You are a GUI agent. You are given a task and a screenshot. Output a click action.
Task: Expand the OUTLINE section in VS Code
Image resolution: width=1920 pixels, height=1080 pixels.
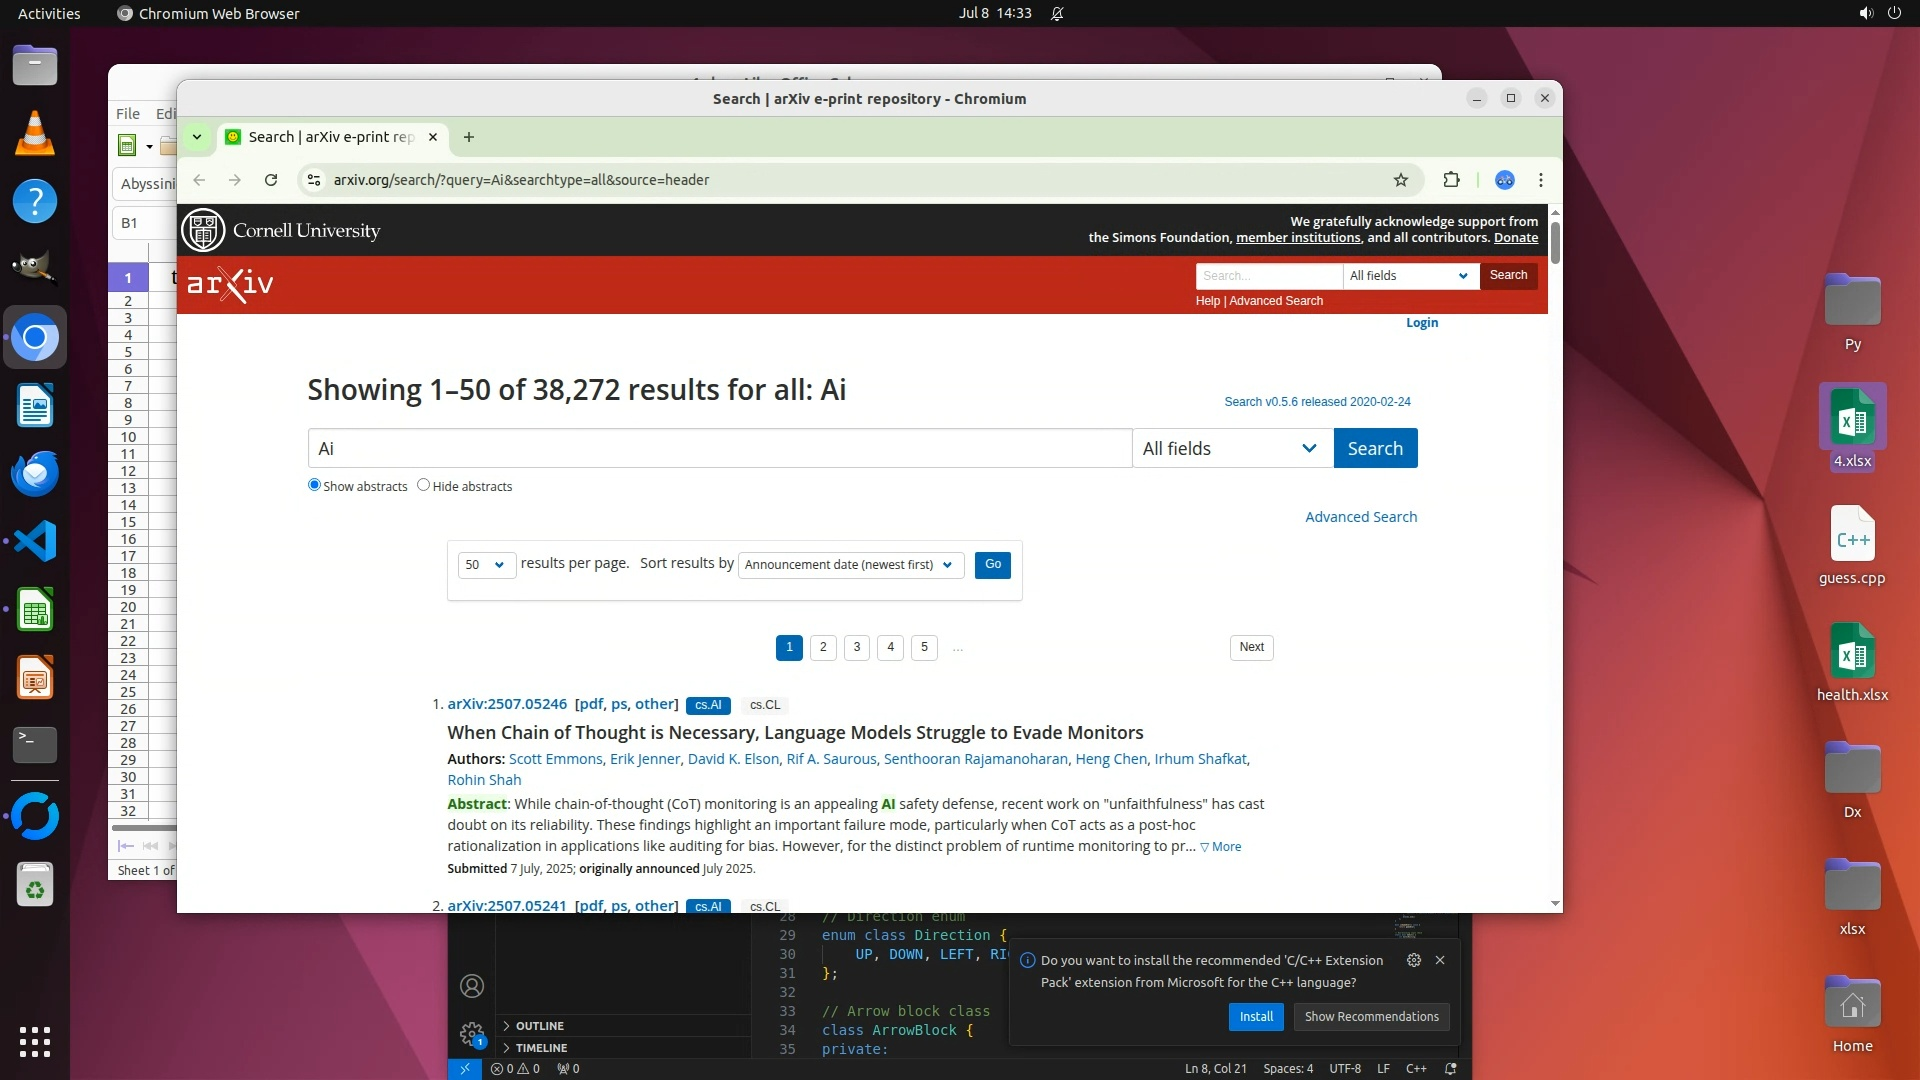tap(540, 1026)
